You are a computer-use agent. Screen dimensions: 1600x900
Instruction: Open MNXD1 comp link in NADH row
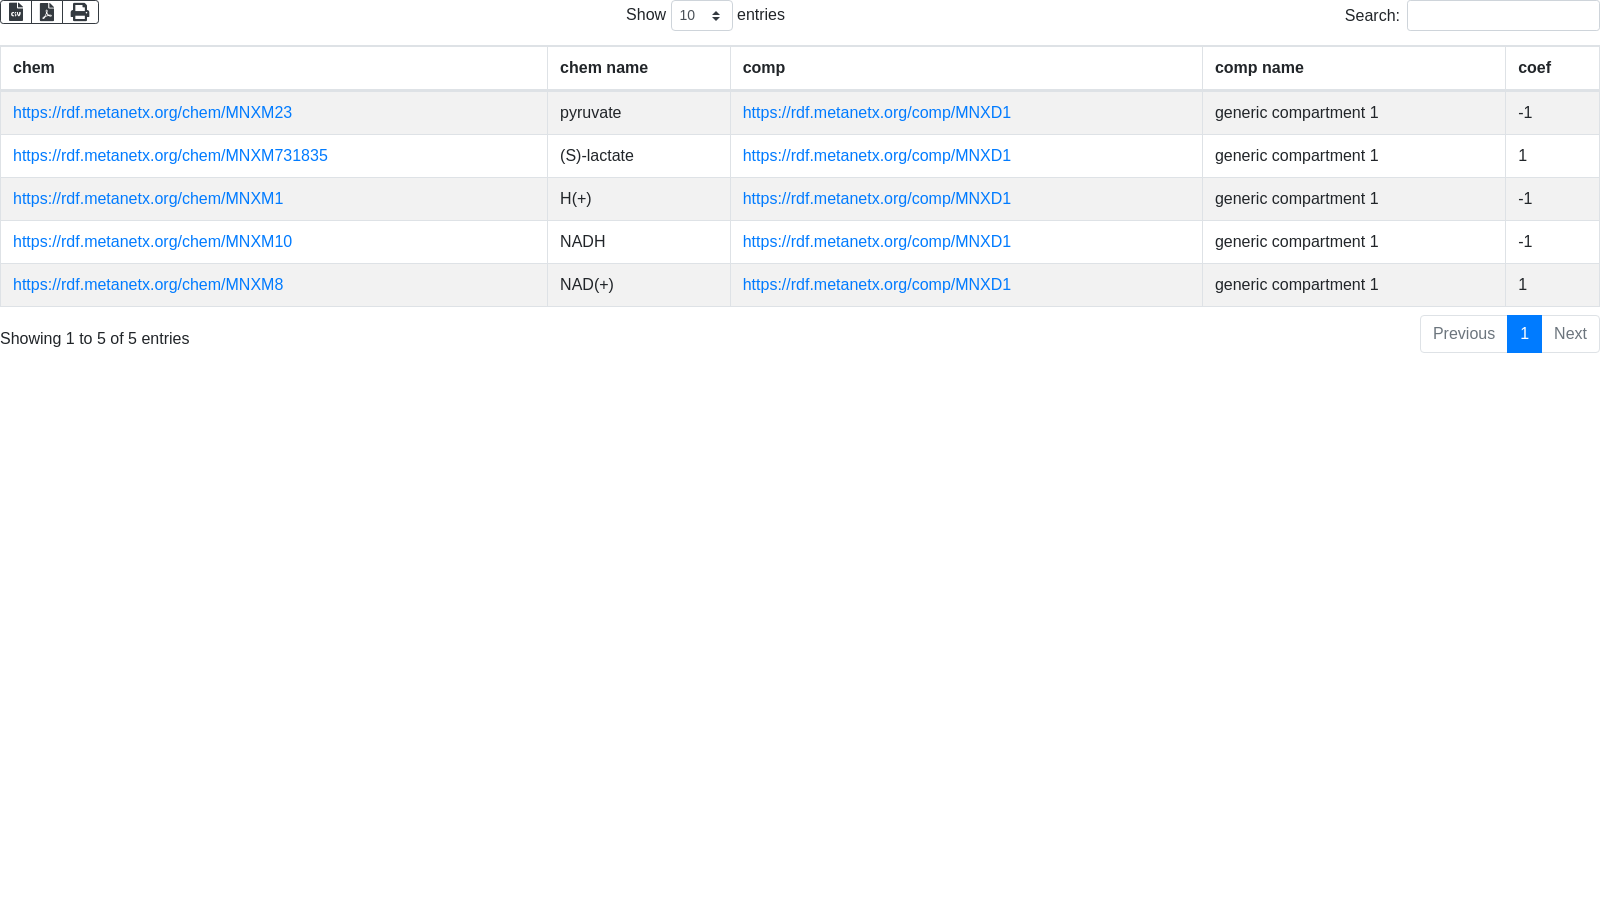point(876,242)
